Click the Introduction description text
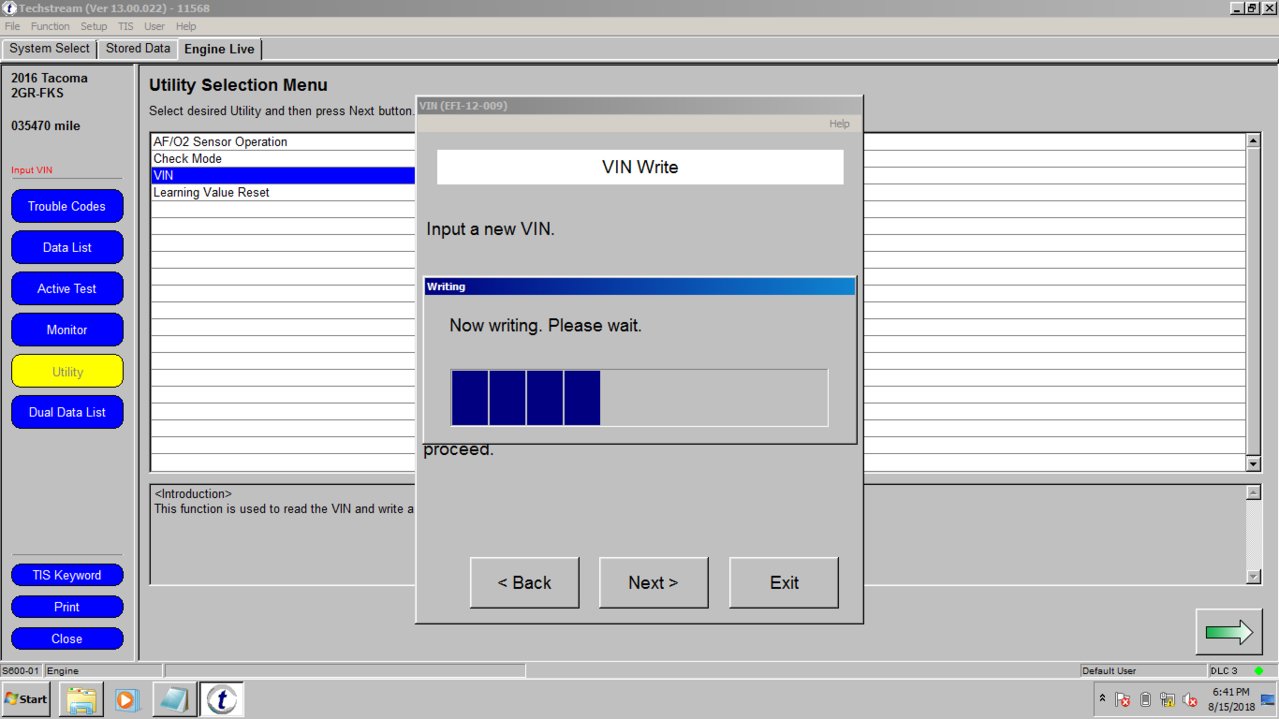Screen dimensions: 1279x719 tap(284, 509)
